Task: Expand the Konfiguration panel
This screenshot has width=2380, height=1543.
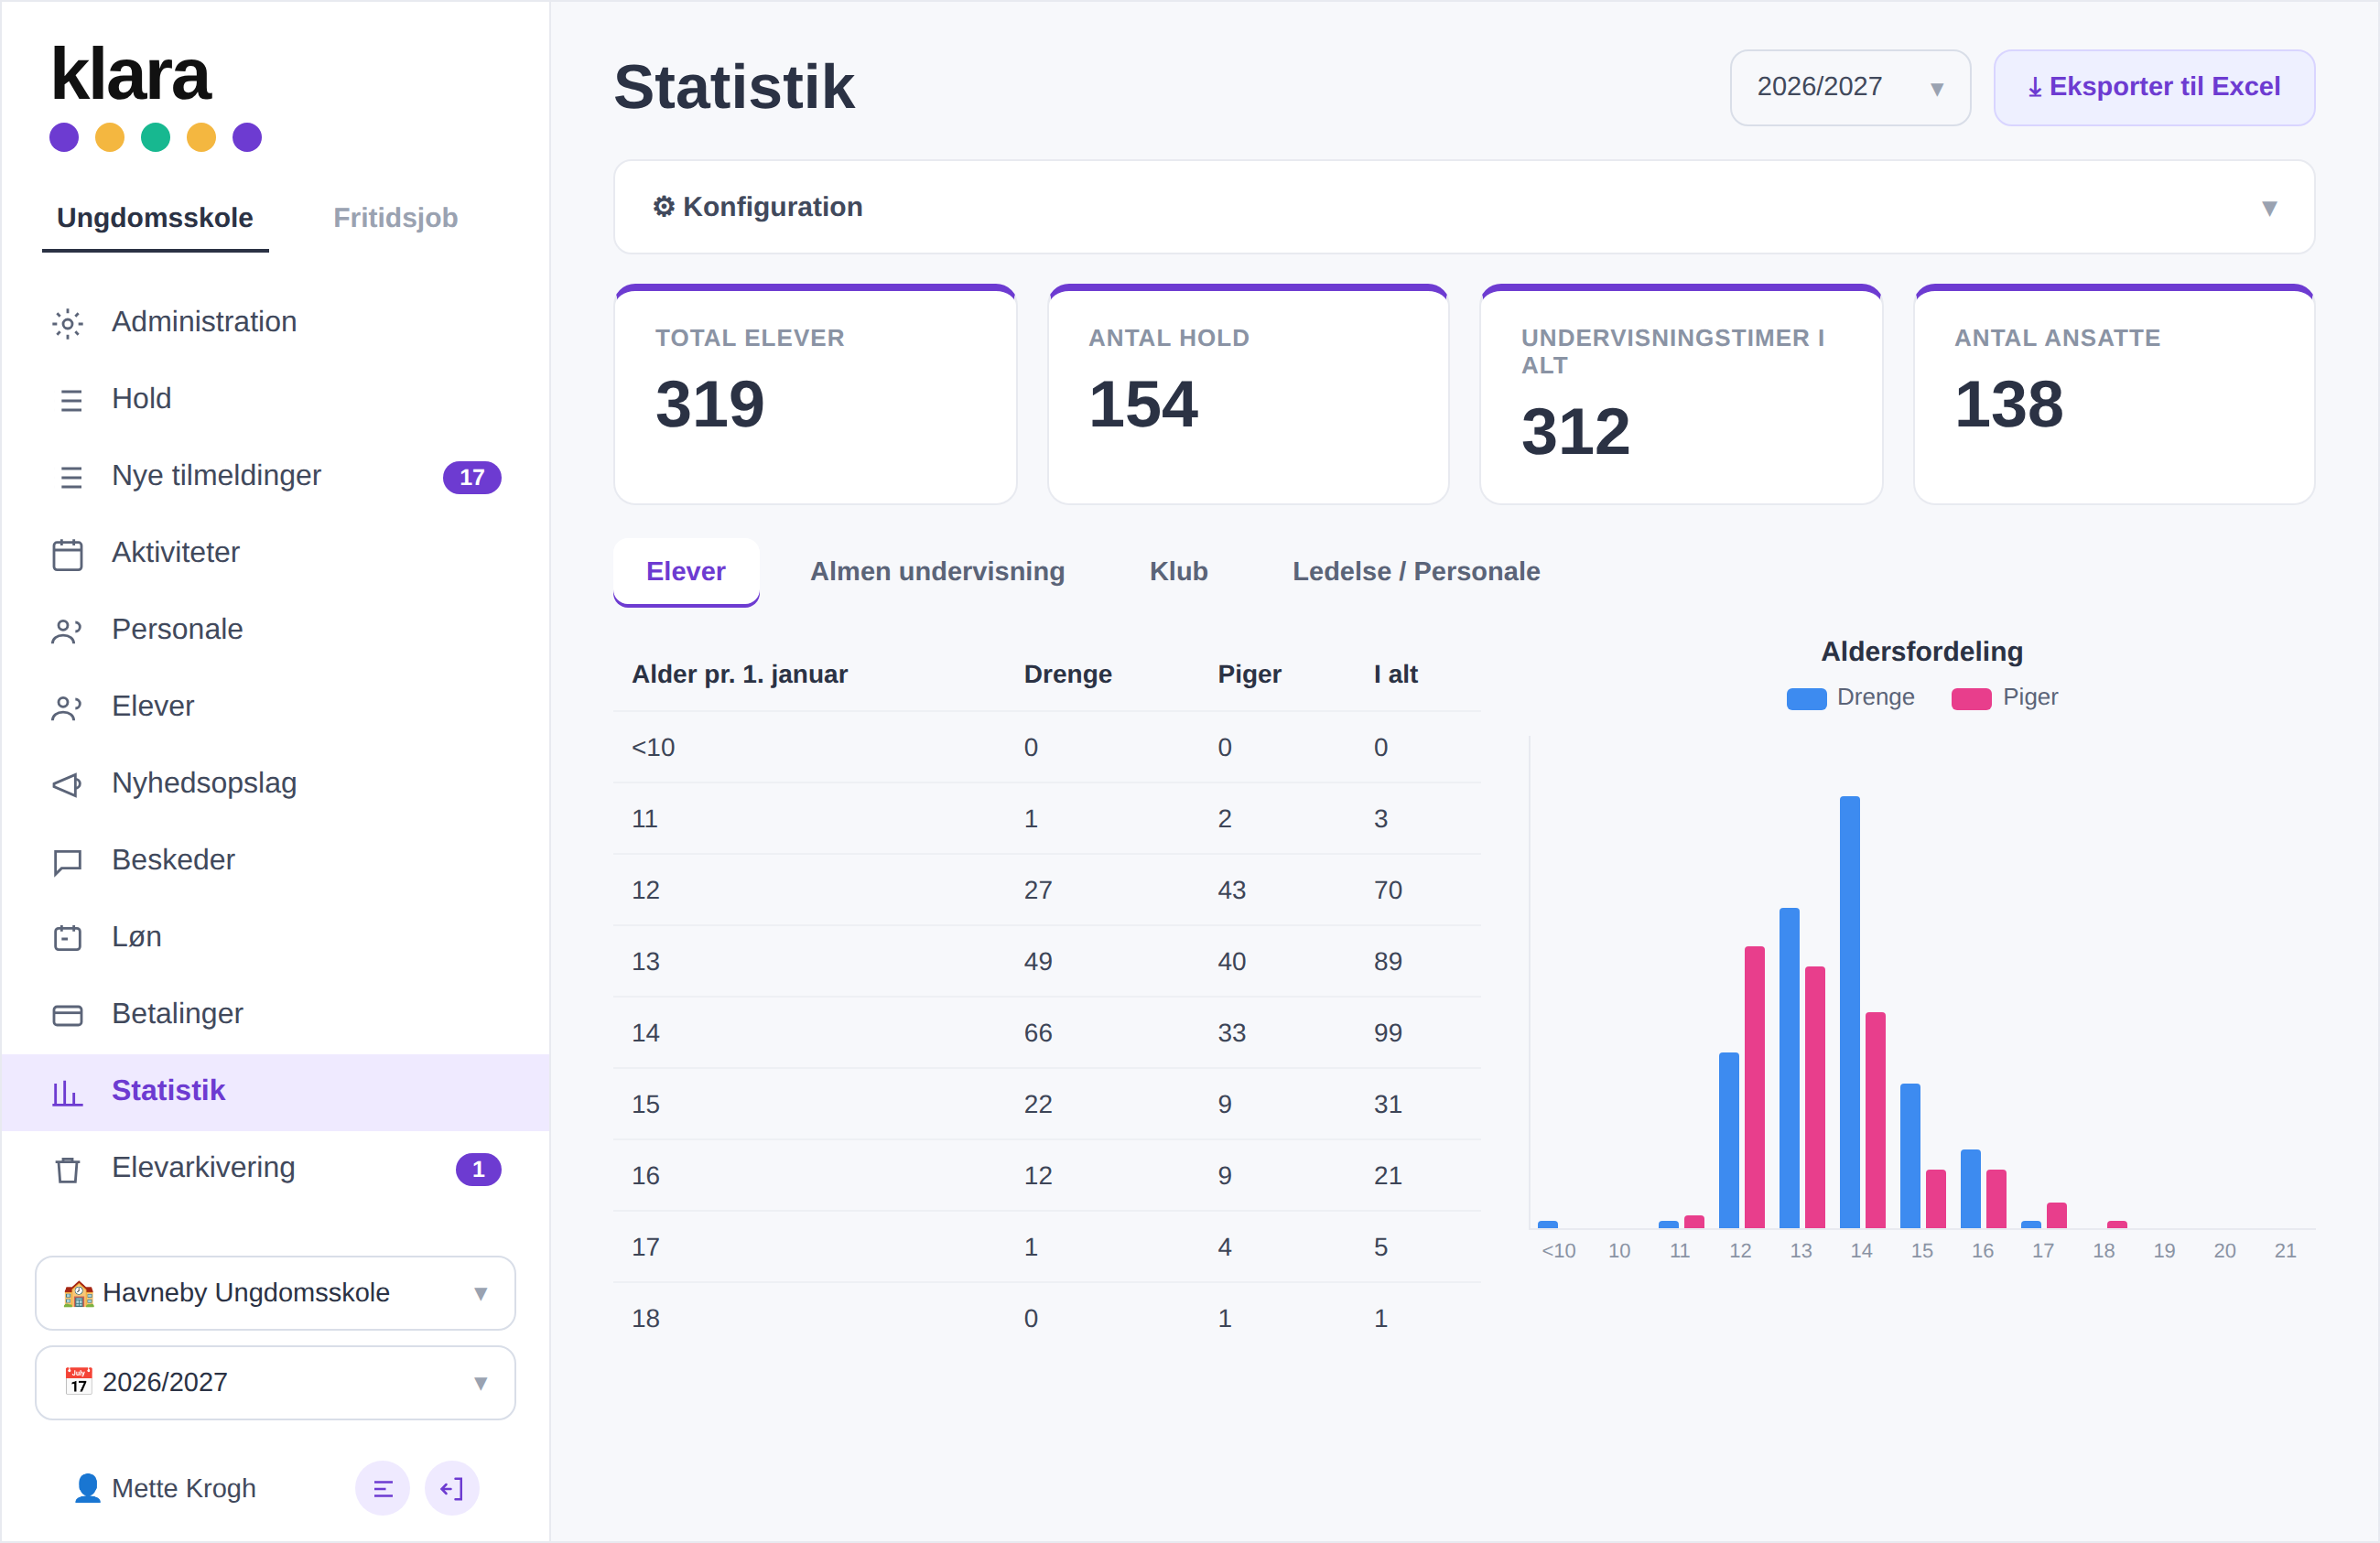Action: click(x=1463, y=207)
